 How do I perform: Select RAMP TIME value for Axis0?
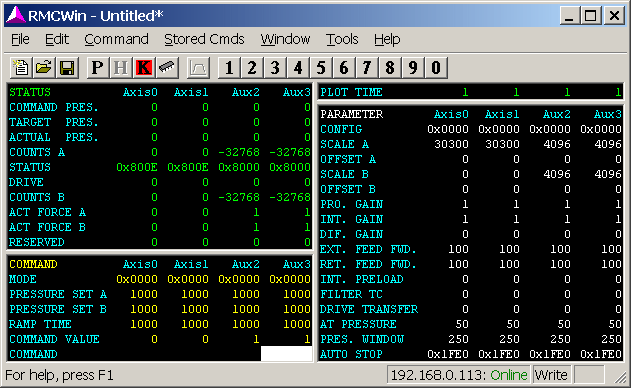coord(144,324)
